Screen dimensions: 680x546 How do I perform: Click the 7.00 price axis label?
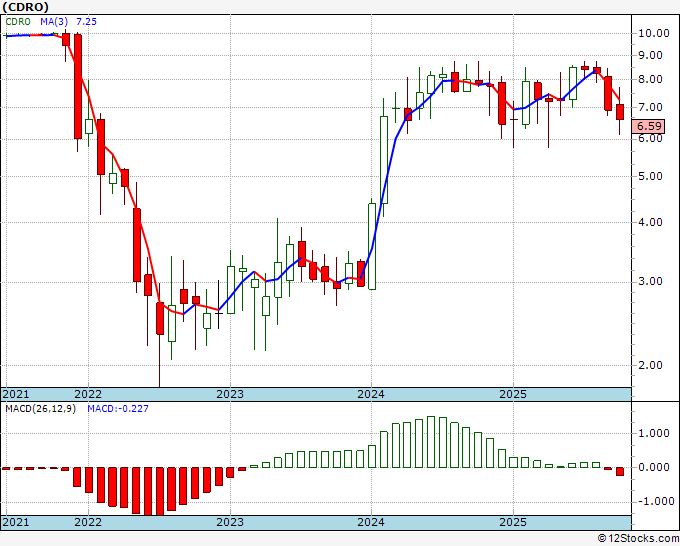click(x=650, y=107)
